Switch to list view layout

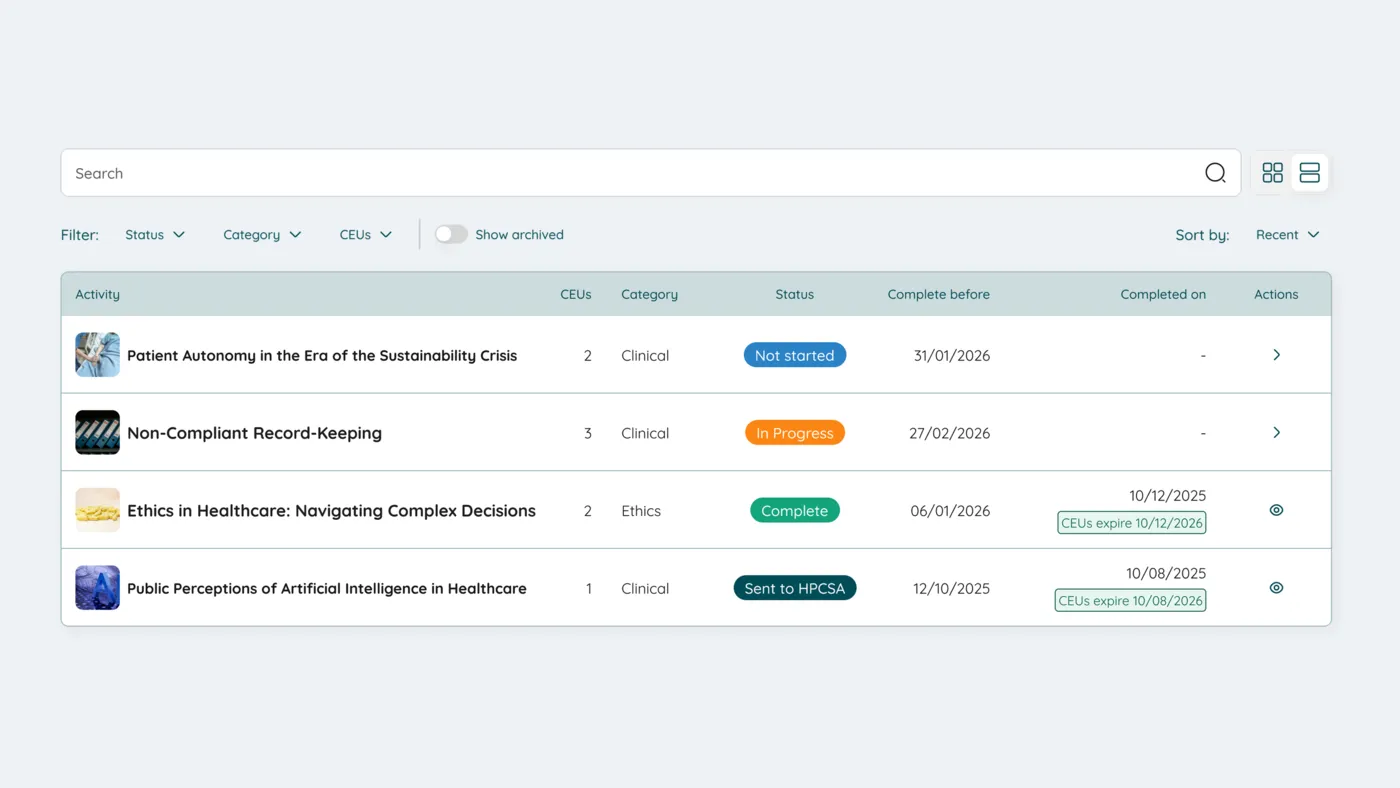[x=1309, y=173]
